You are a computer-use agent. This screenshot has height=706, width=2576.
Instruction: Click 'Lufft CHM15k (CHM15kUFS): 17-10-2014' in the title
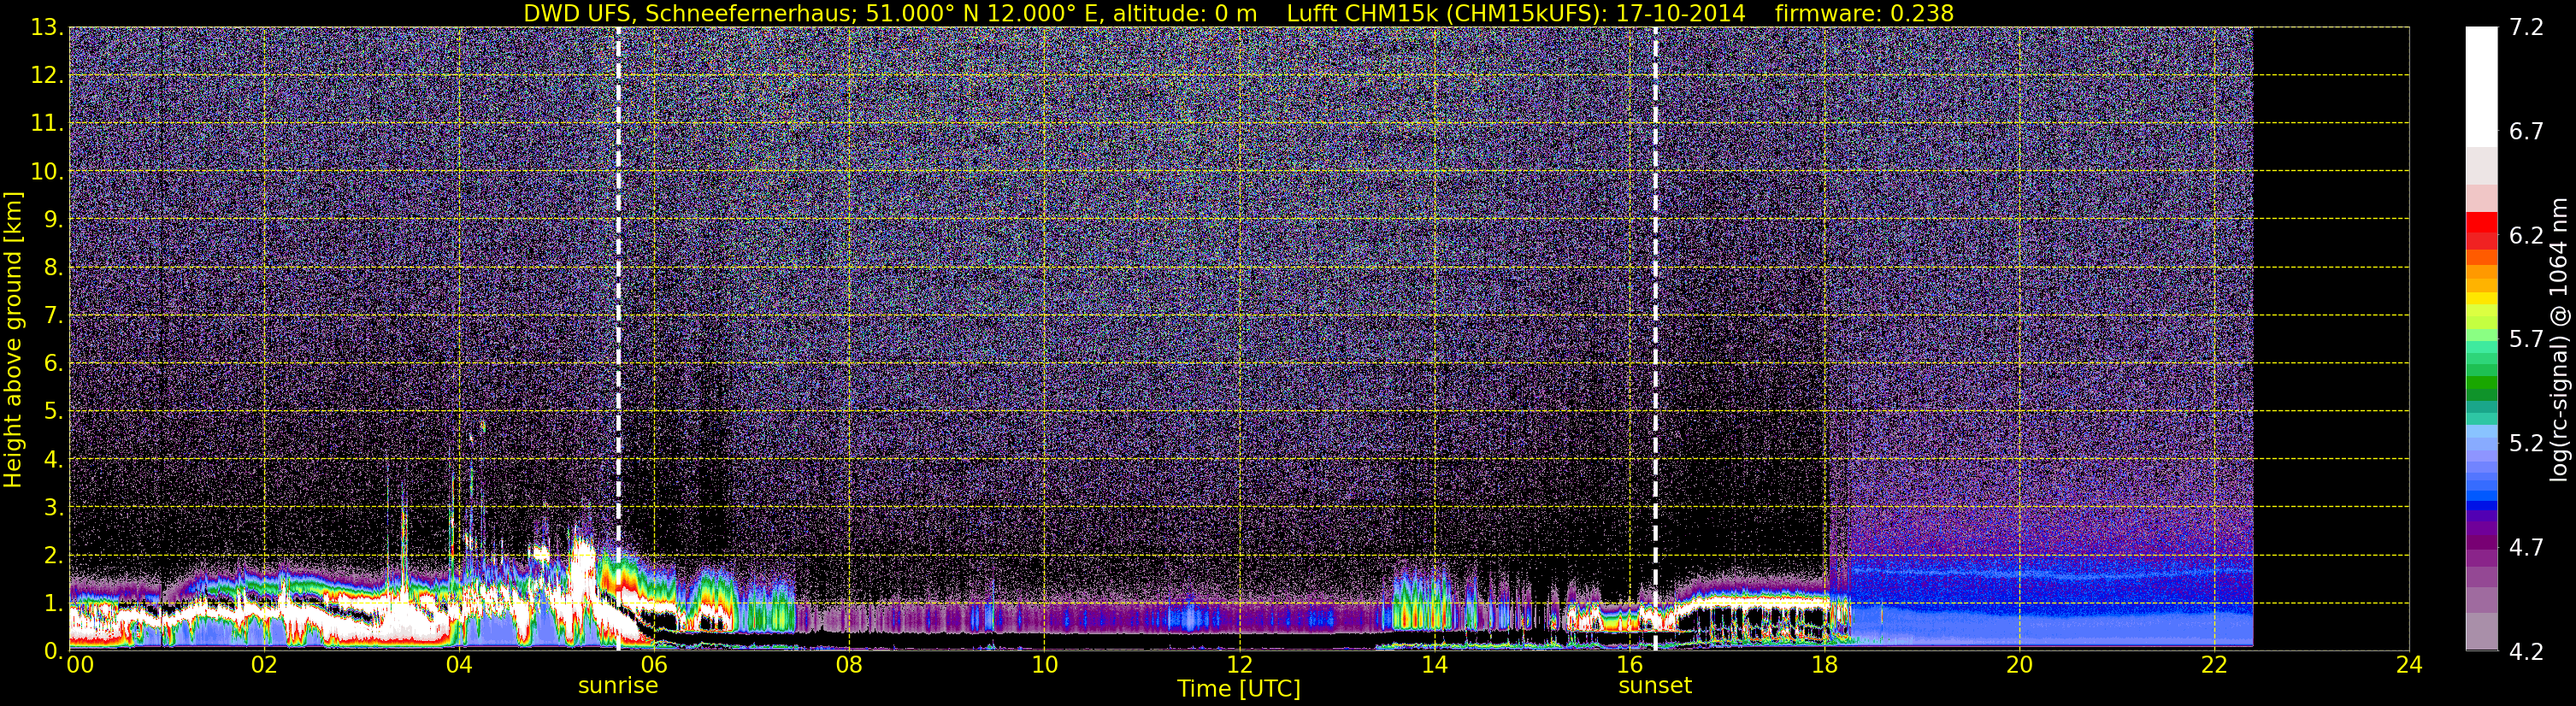point(1516,13)
